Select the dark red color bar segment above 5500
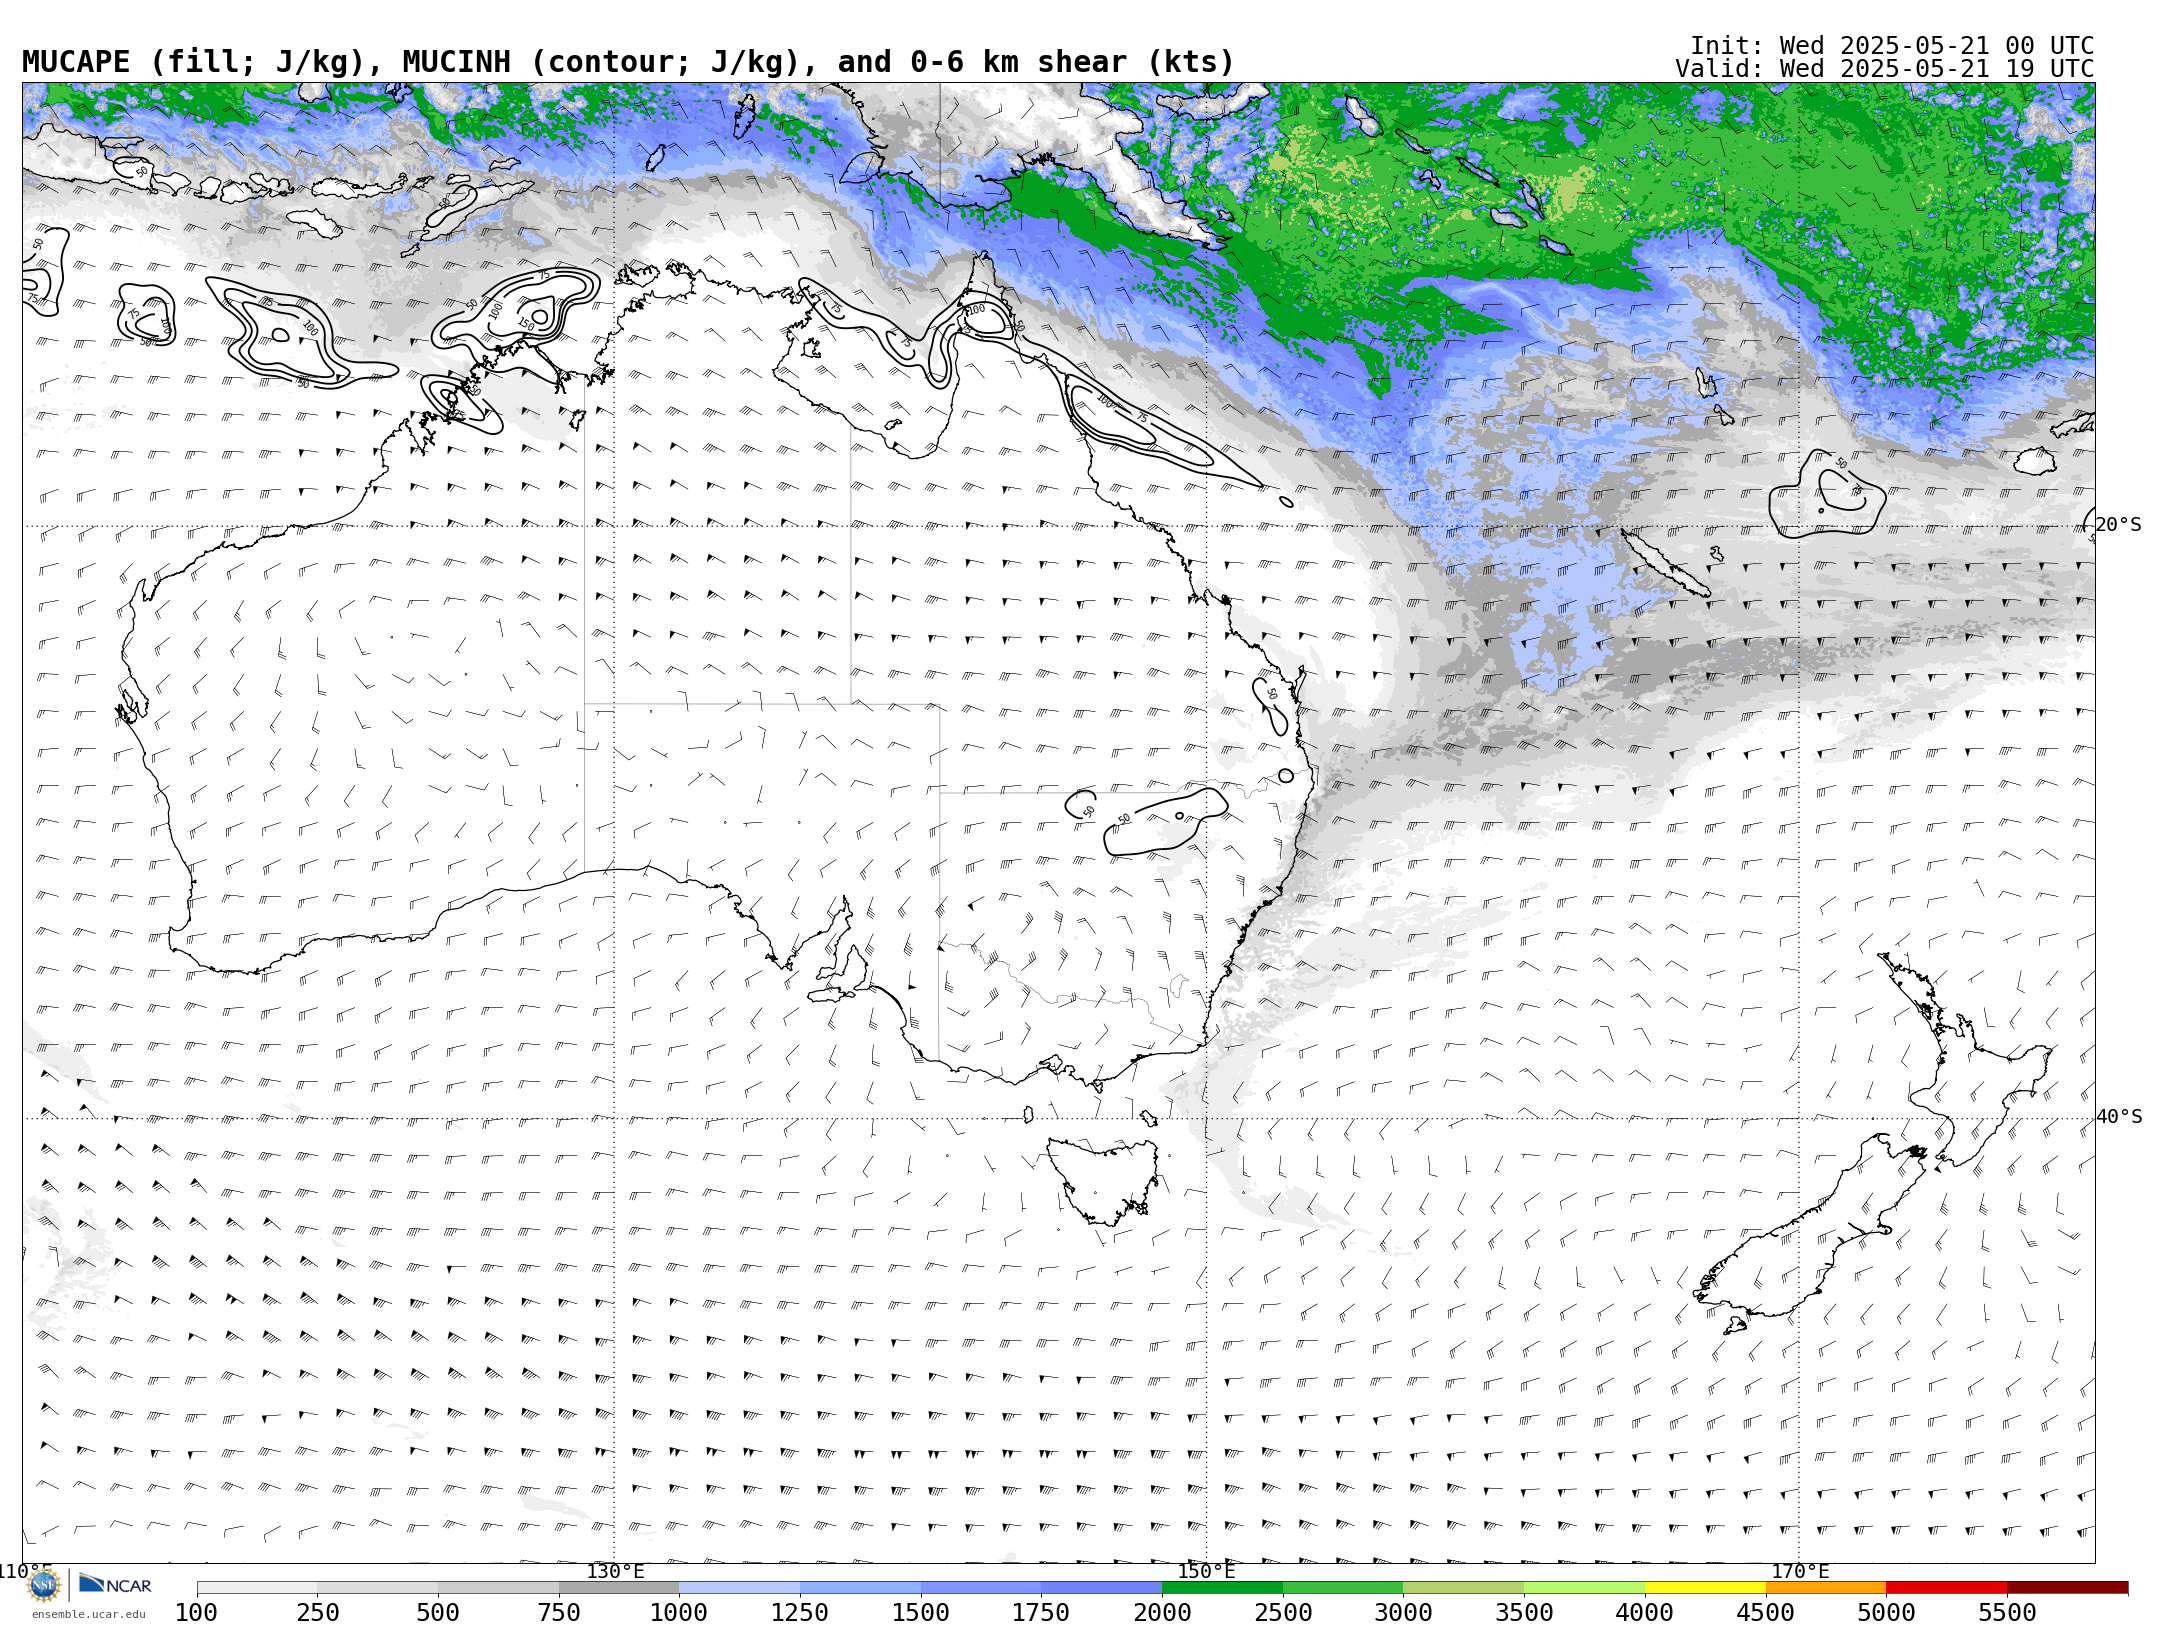Image resolution: width=2160 pixels, height=1626 pixels. click(2068, 1587)
